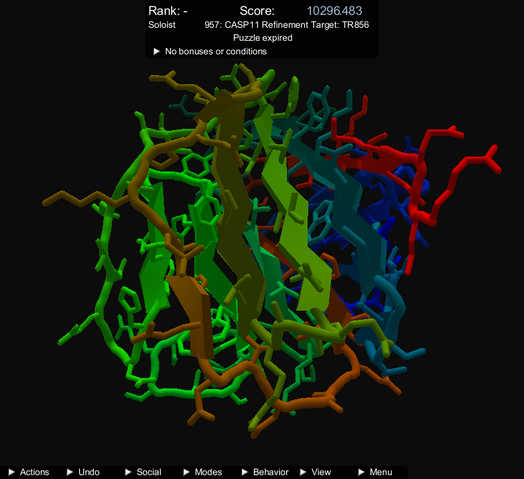The height and width of the screenshot is (479, 524).
Task: Open the main Menu item
Action: [375, 472]
